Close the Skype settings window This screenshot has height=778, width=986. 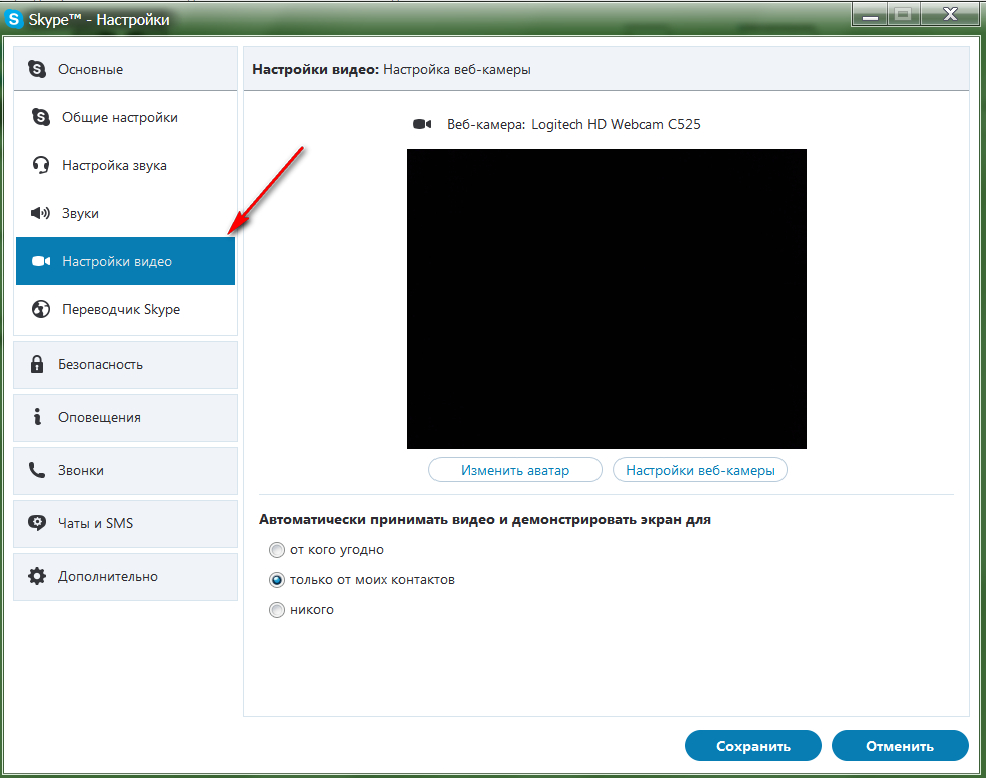tap(950, 14)
